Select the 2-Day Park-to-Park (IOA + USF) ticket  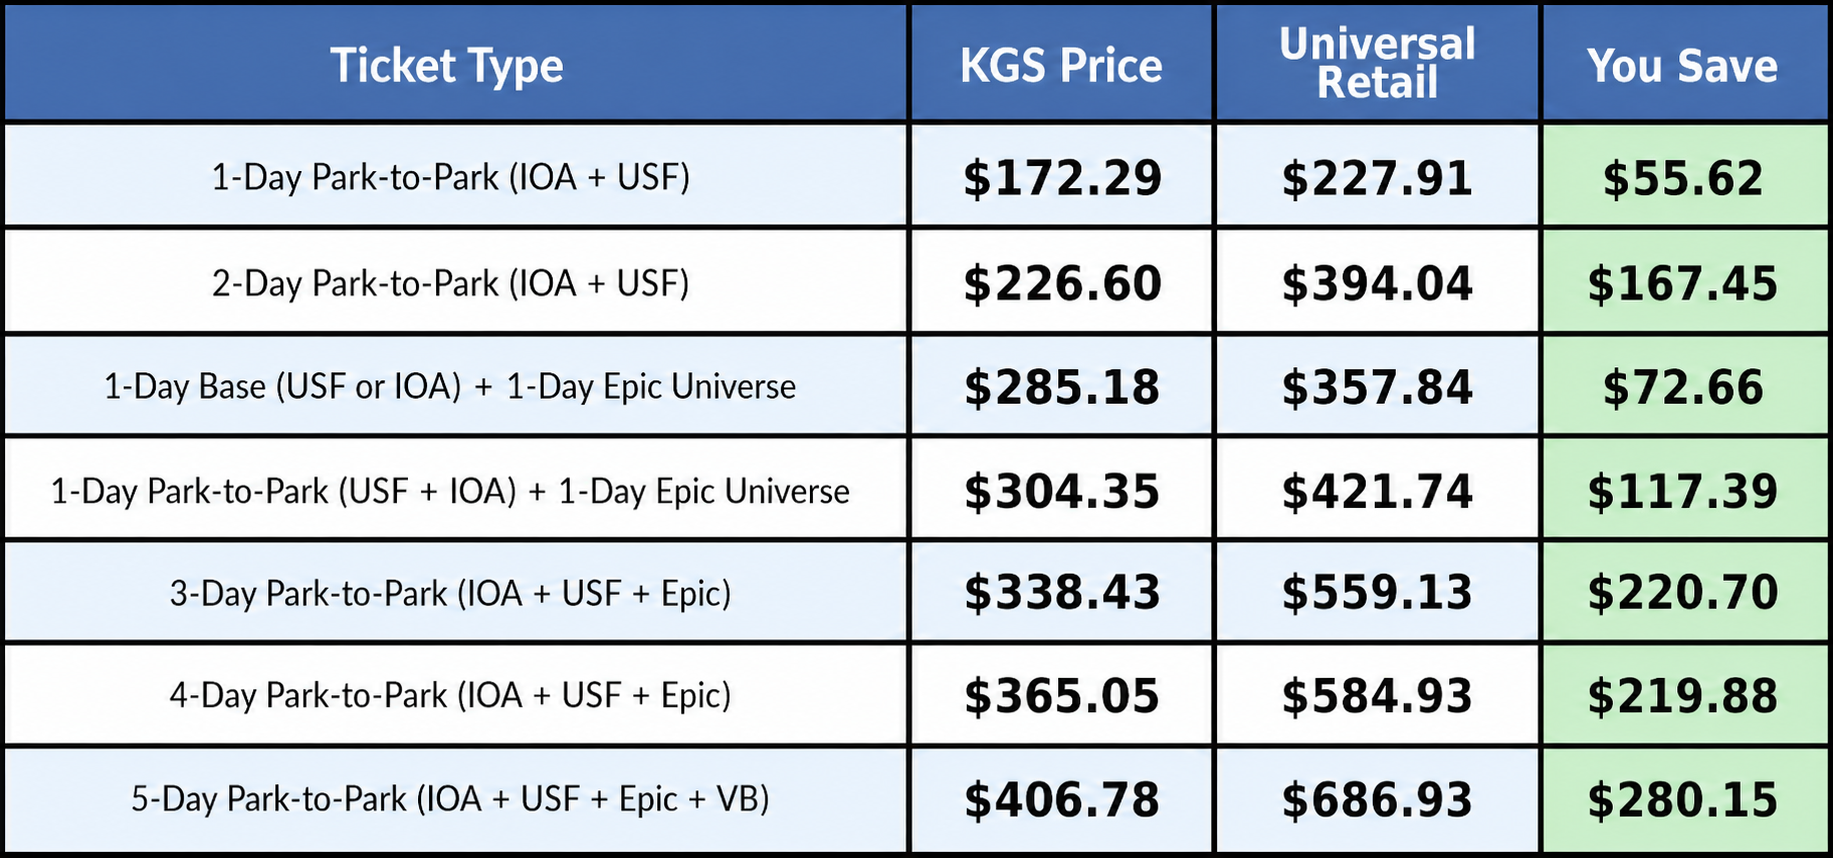click(x=450, y=283)
